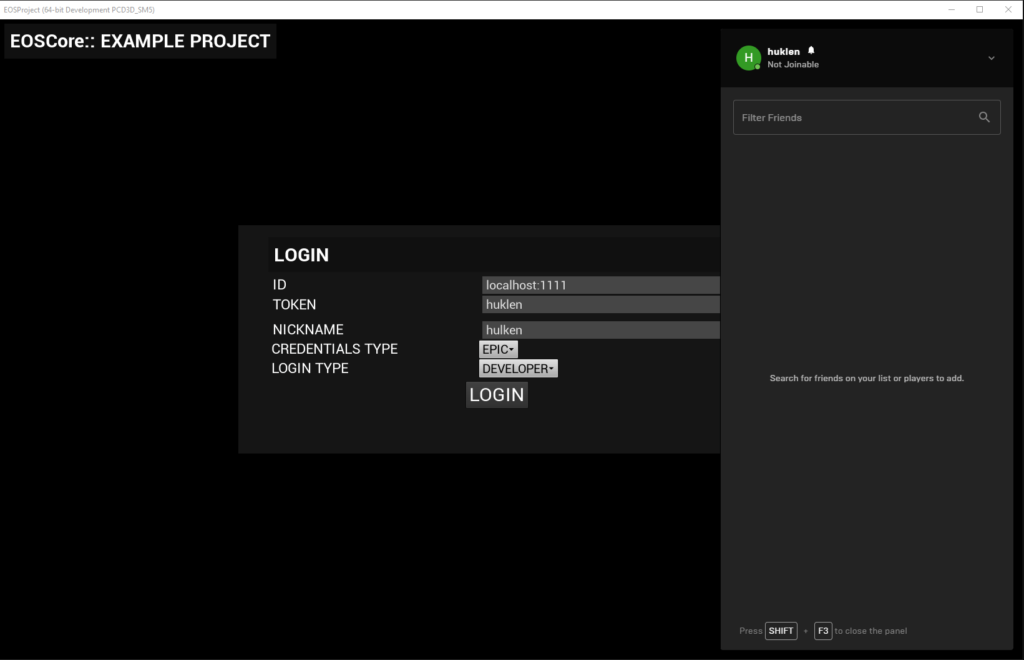Focus the Filter Friends search field

tap(867, 118)
